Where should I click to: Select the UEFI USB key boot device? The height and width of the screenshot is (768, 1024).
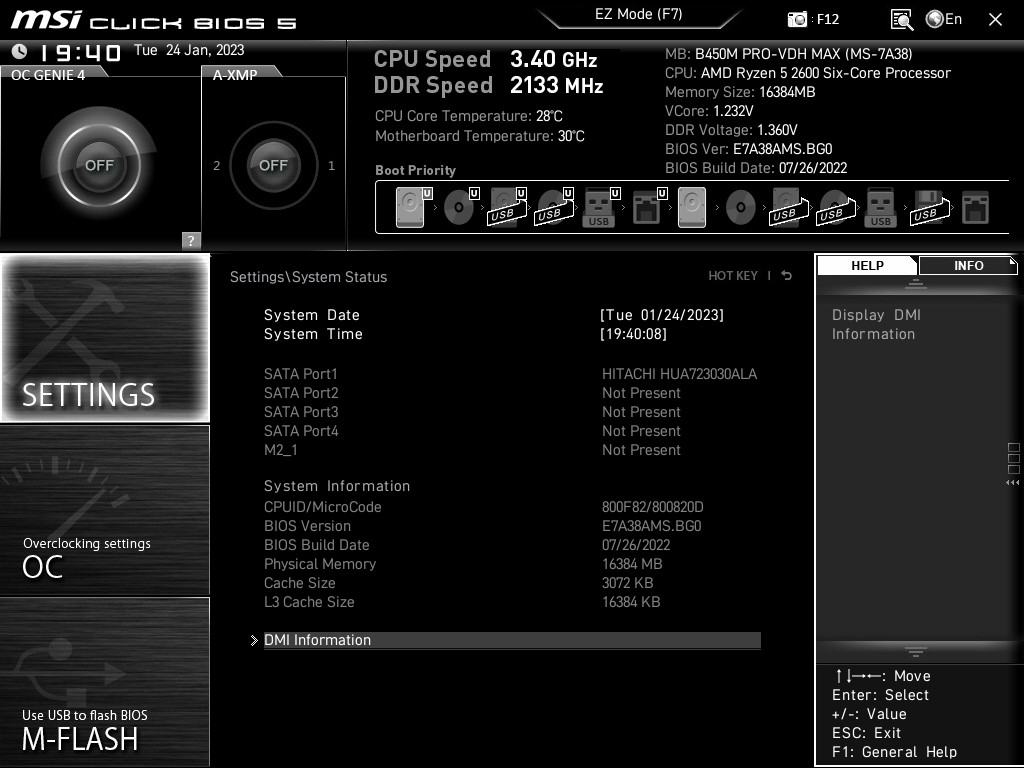tap(601, 207)
